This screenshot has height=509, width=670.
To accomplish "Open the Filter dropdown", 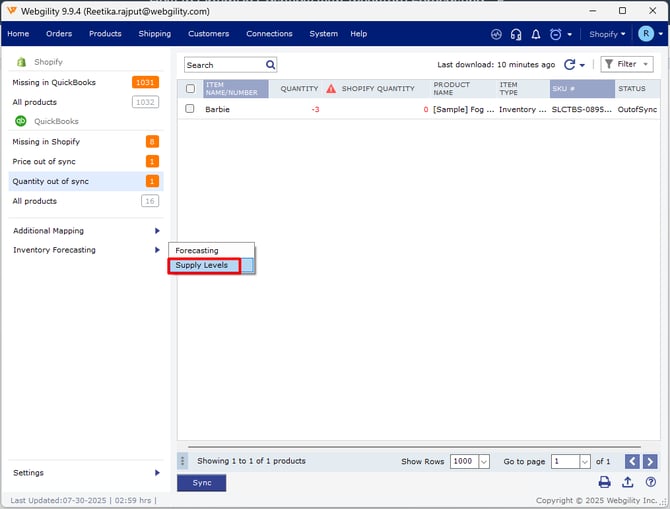I will click(626, 65).
